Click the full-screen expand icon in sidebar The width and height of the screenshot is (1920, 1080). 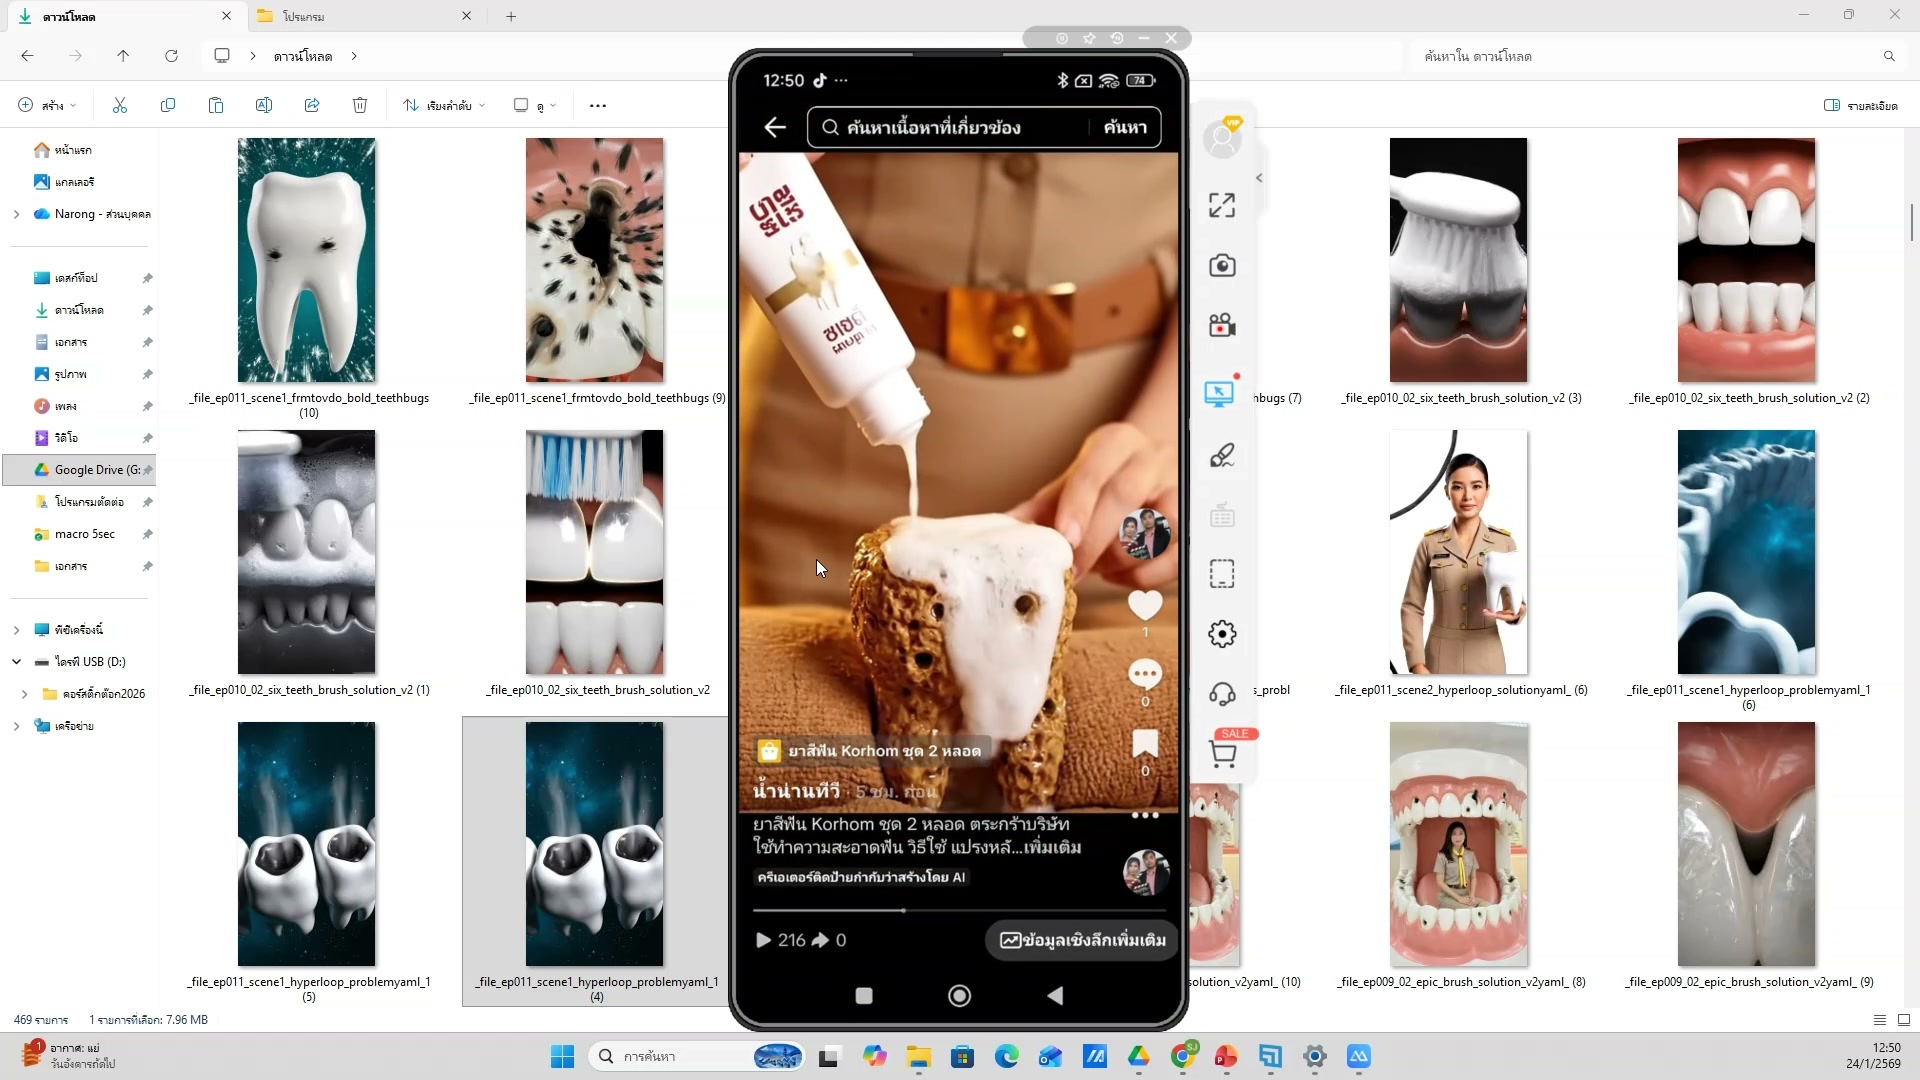click(1222, 205)
